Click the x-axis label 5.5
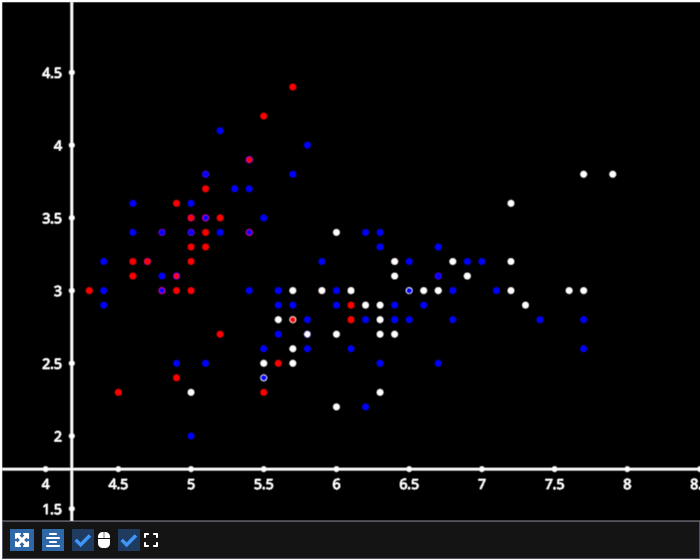 (x=263, y=485)
